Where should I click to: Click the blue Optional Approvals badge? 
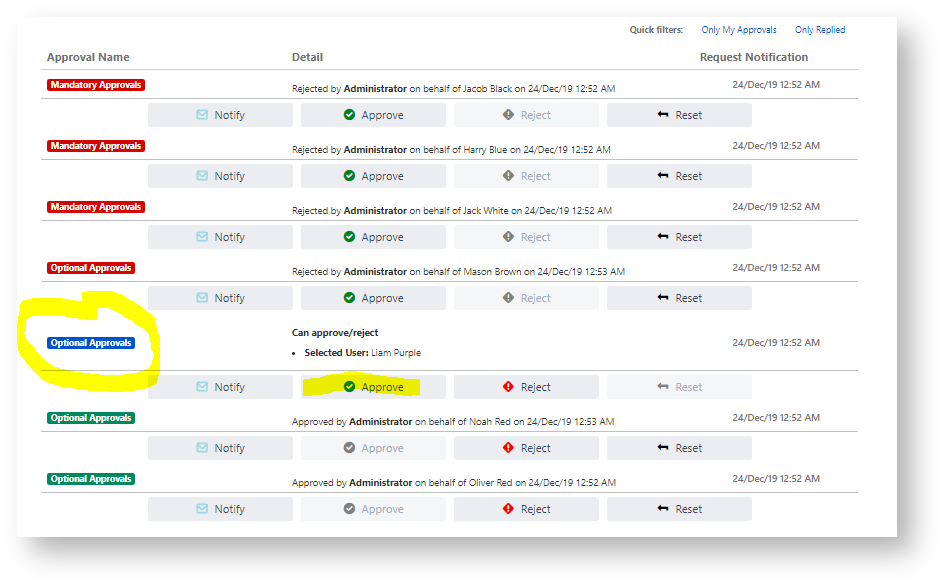click(x=91, y=343)
